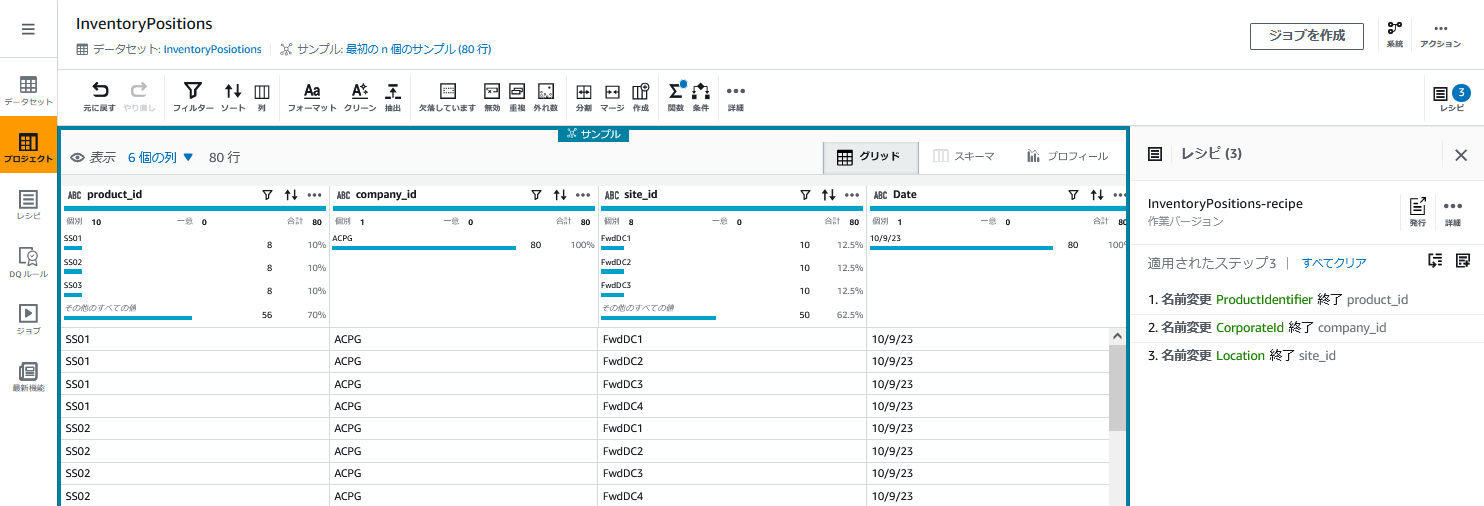The height and width of the screenshot is (506, 1484).
Task: Open the Actions (アクション) menu
Action: point(1441,35)
